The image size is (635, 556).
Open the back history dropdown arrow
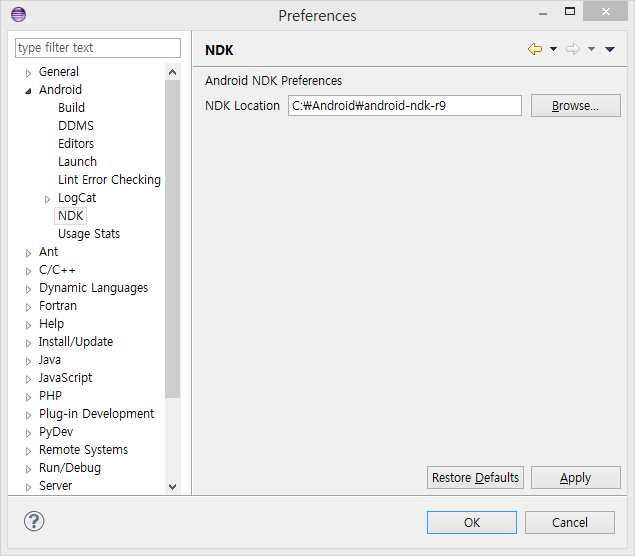[553, 49]
